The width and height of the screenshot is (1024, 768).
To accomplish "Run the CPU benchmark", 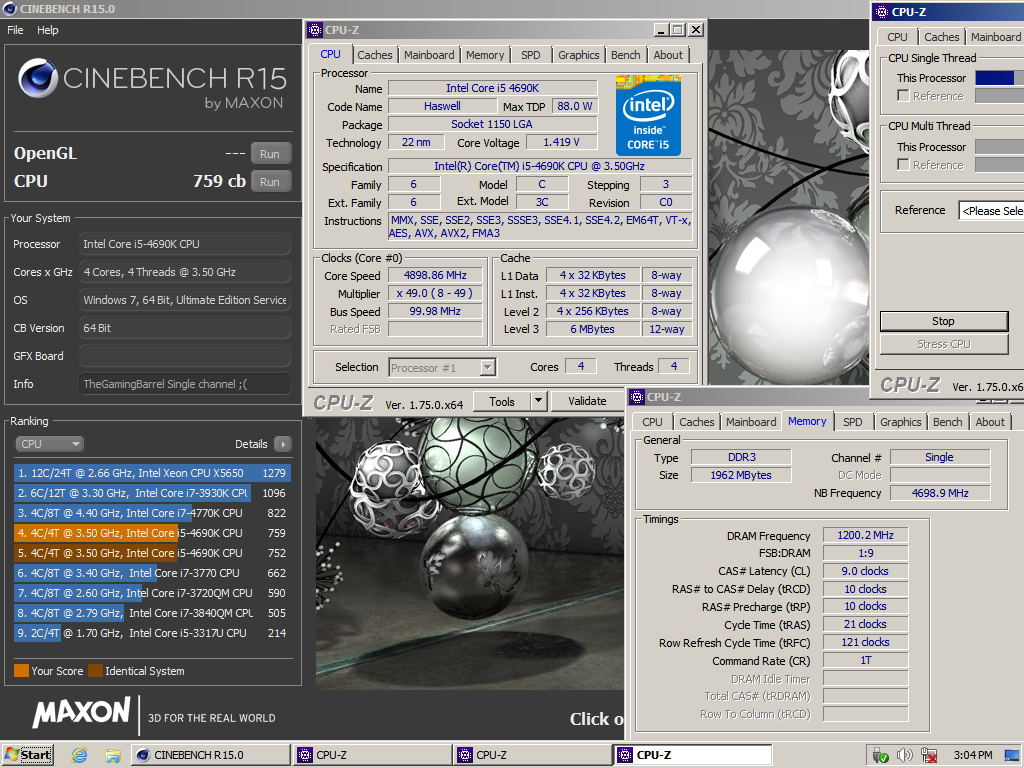I will (x=270, y=182).
